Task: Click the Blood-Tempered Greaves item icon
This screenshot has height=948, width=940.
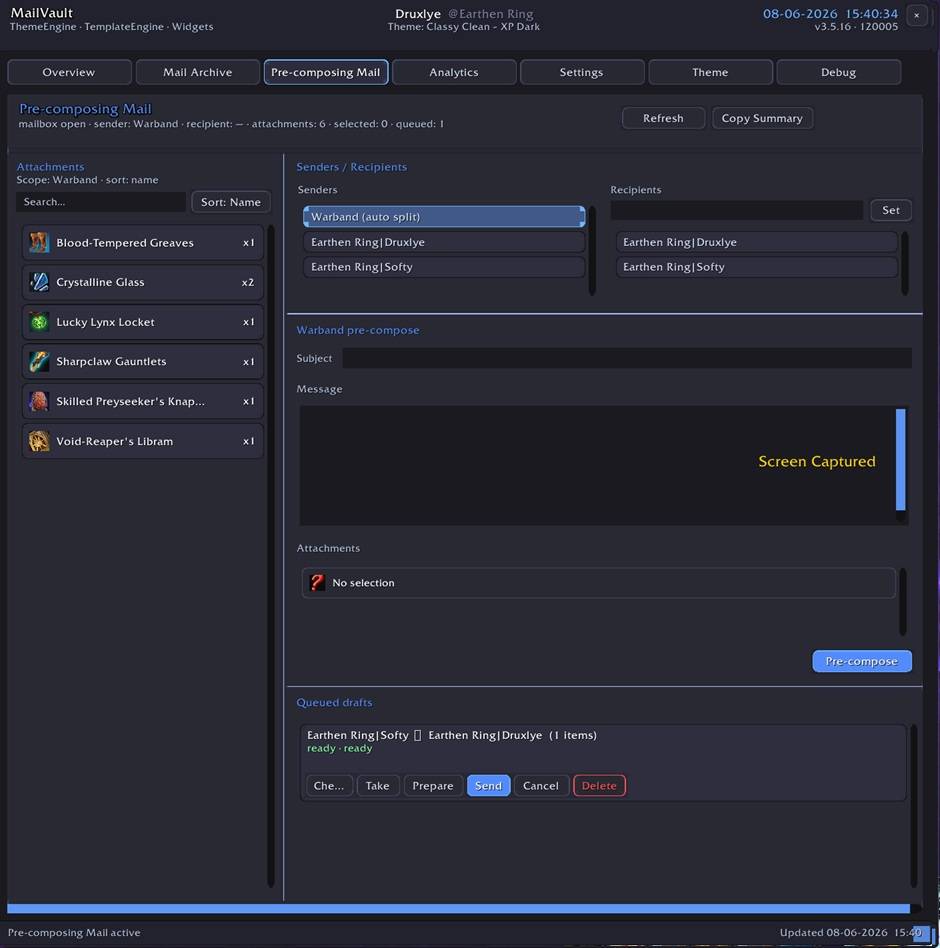Action: coord(39,242)
